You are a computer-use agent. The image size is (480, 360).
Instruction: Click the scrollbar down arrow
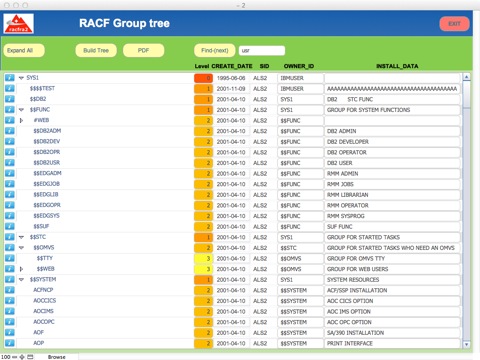[466, 345]
